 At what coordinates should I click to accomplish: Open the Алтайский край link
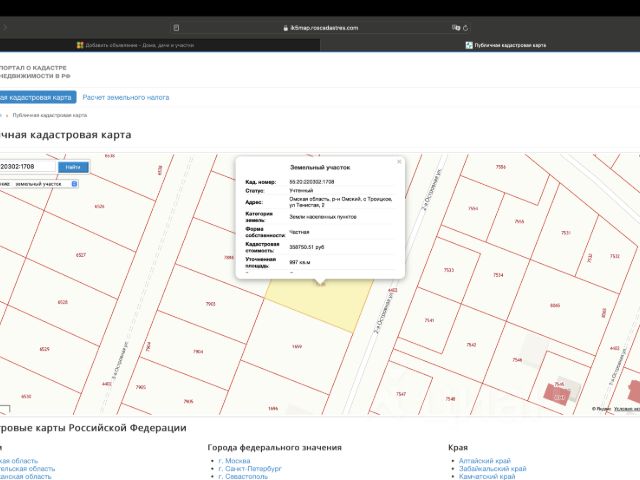pos(485,461)
